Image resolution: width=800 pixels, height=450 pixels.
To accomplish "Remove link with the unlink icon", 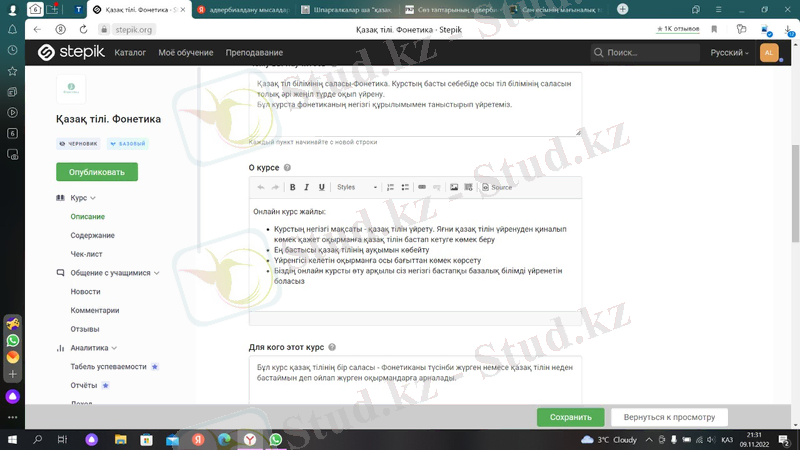I will pyautogui.click(x=437, y=187).
